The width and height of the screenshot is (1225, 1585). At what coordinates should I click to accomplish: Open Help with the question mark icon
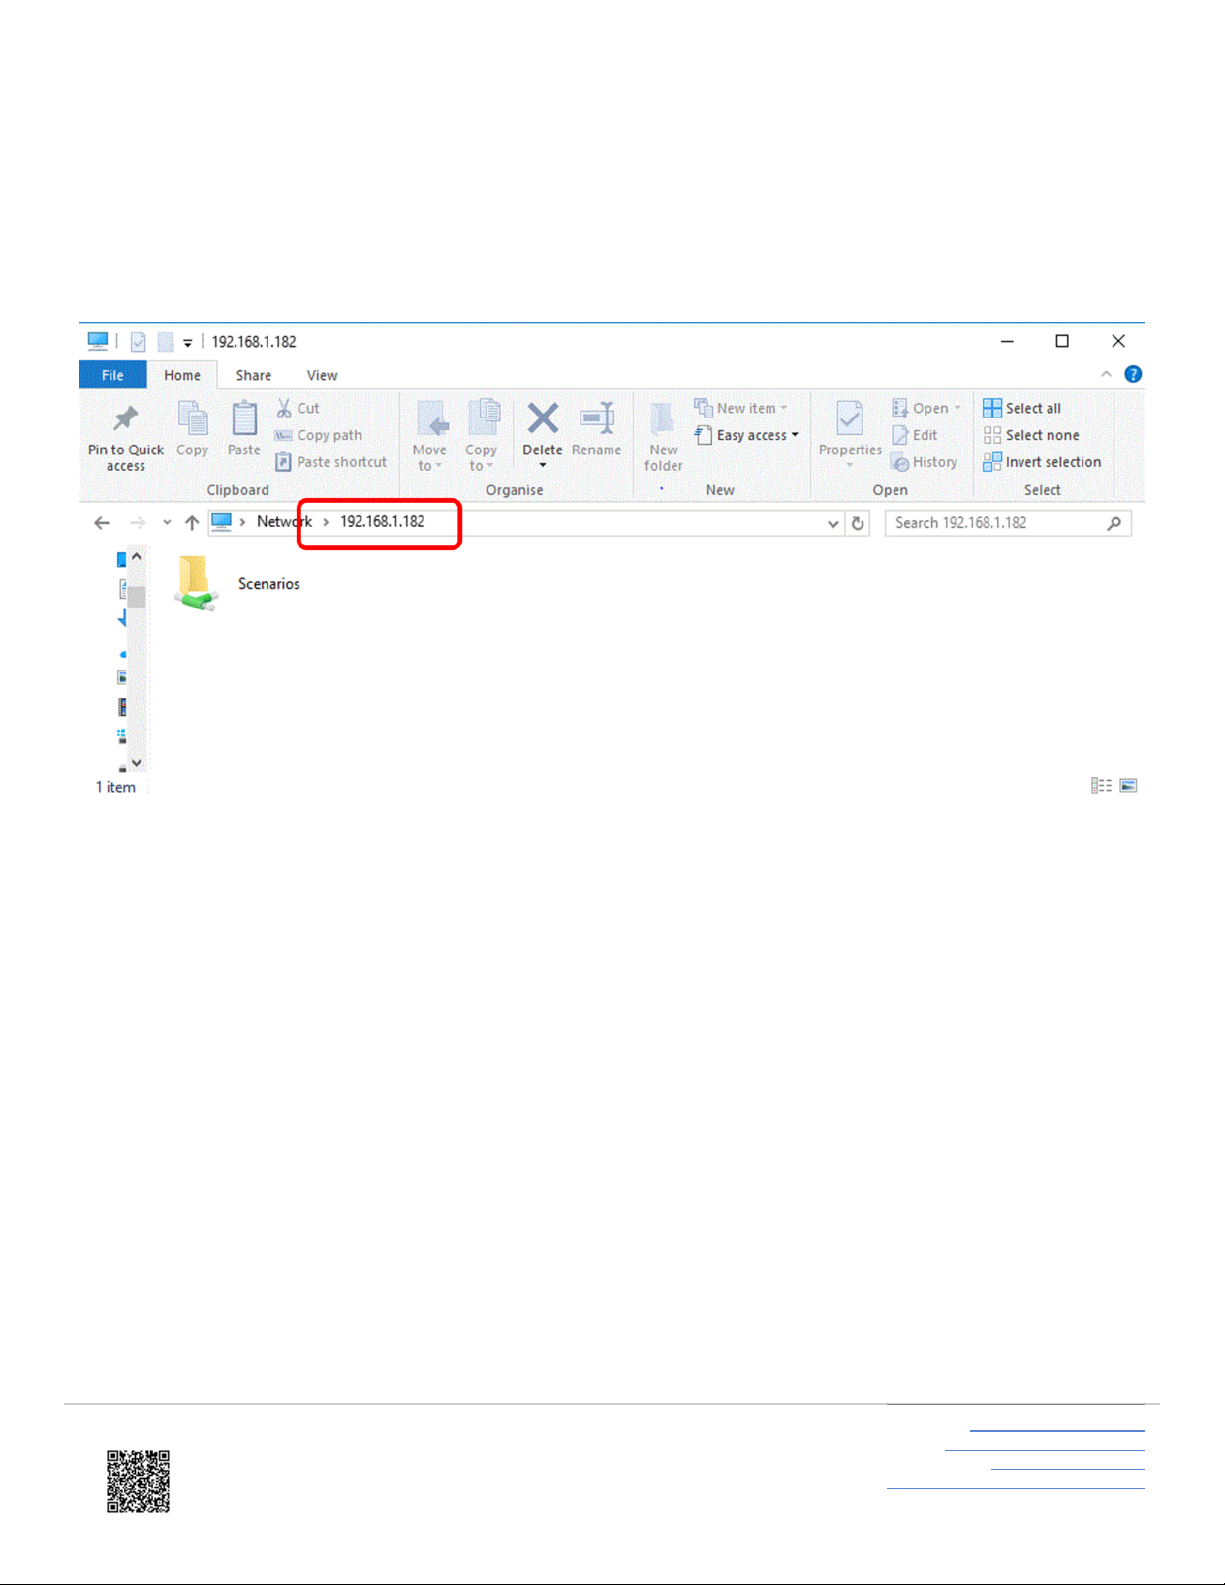tap(1133, 374)
